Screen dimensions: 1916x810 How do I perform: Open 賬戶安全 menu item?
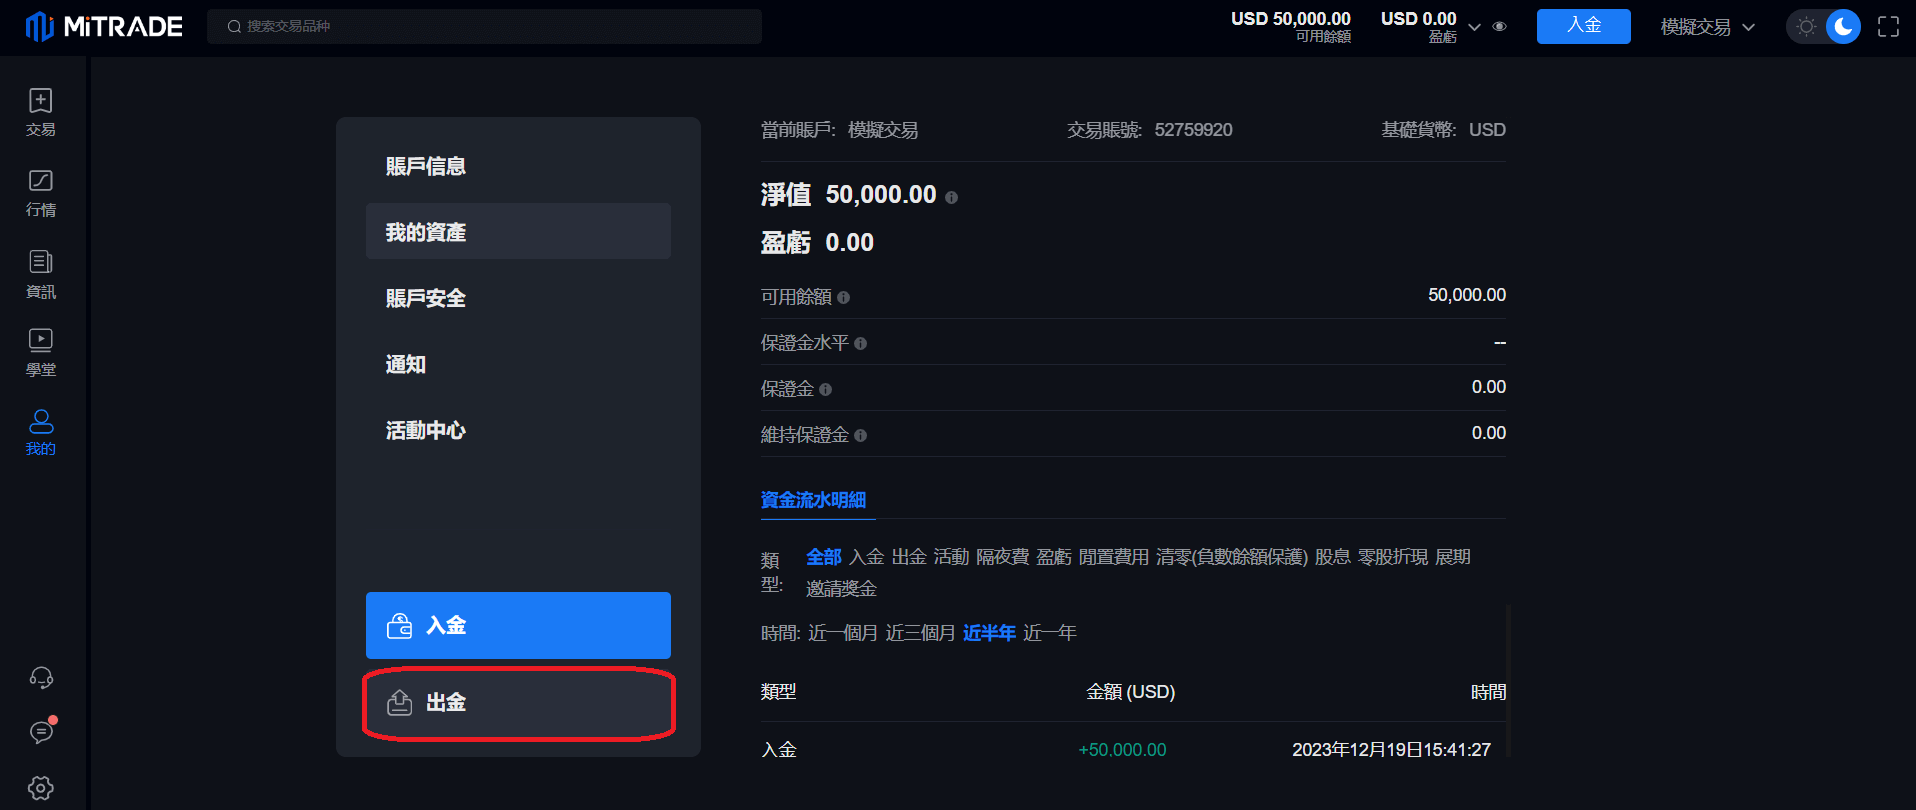[426, 298]
